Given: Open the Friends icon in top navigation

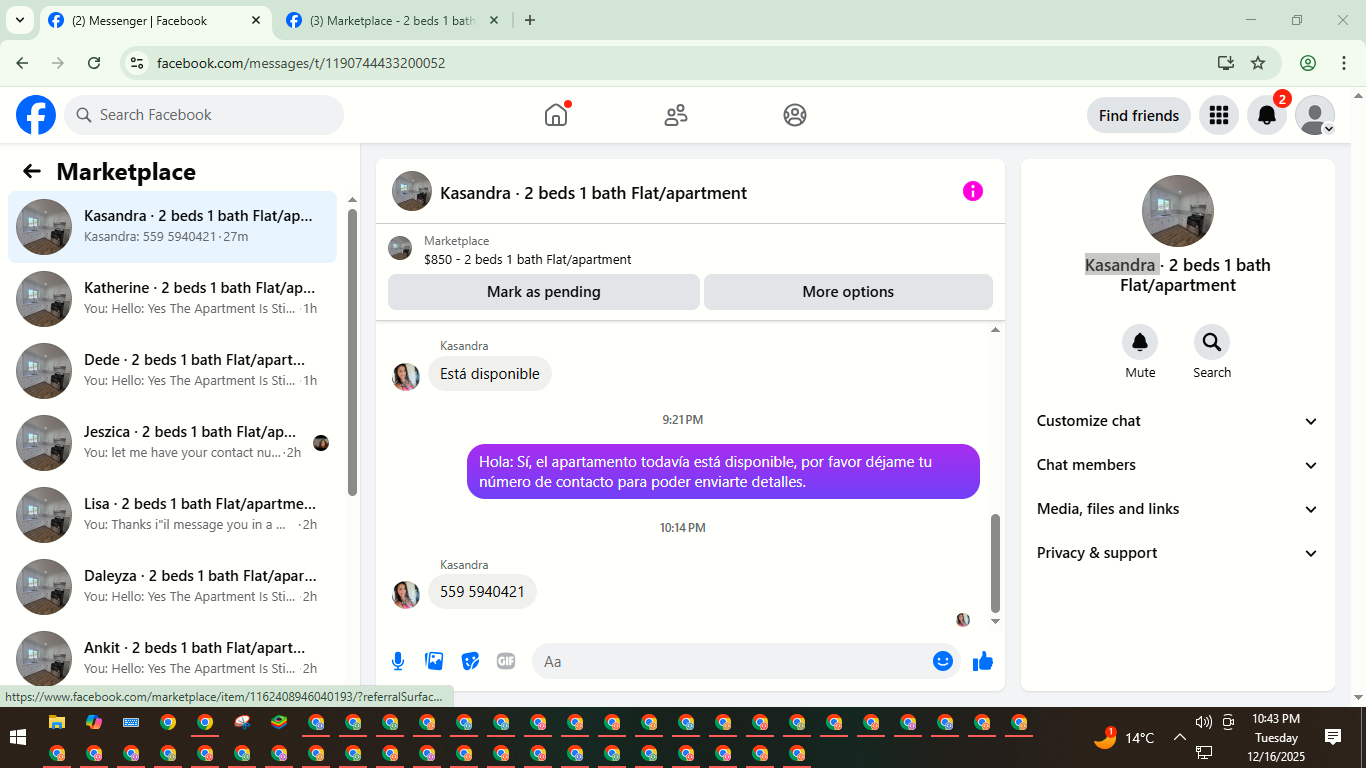Looking at the screenshot, I should tap(676, 115).
